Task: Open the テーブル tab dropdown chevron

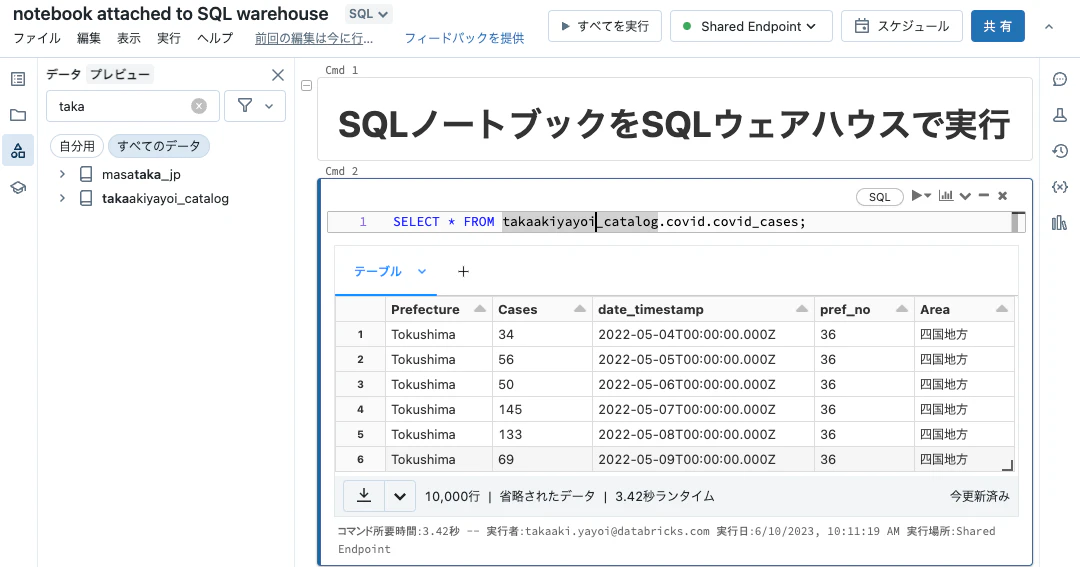Action: pyautogui.click(x=422, y=271)
